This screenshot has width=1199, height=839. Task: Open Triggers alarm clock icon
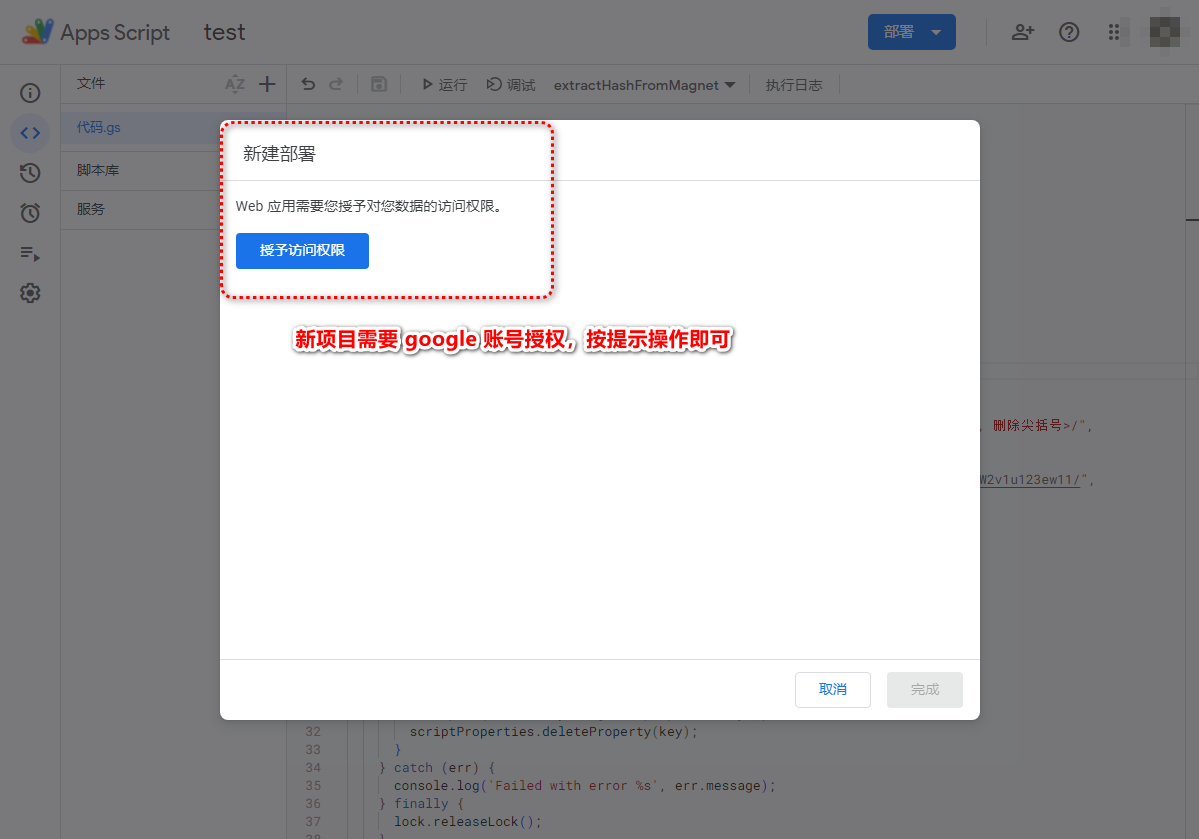30,213
